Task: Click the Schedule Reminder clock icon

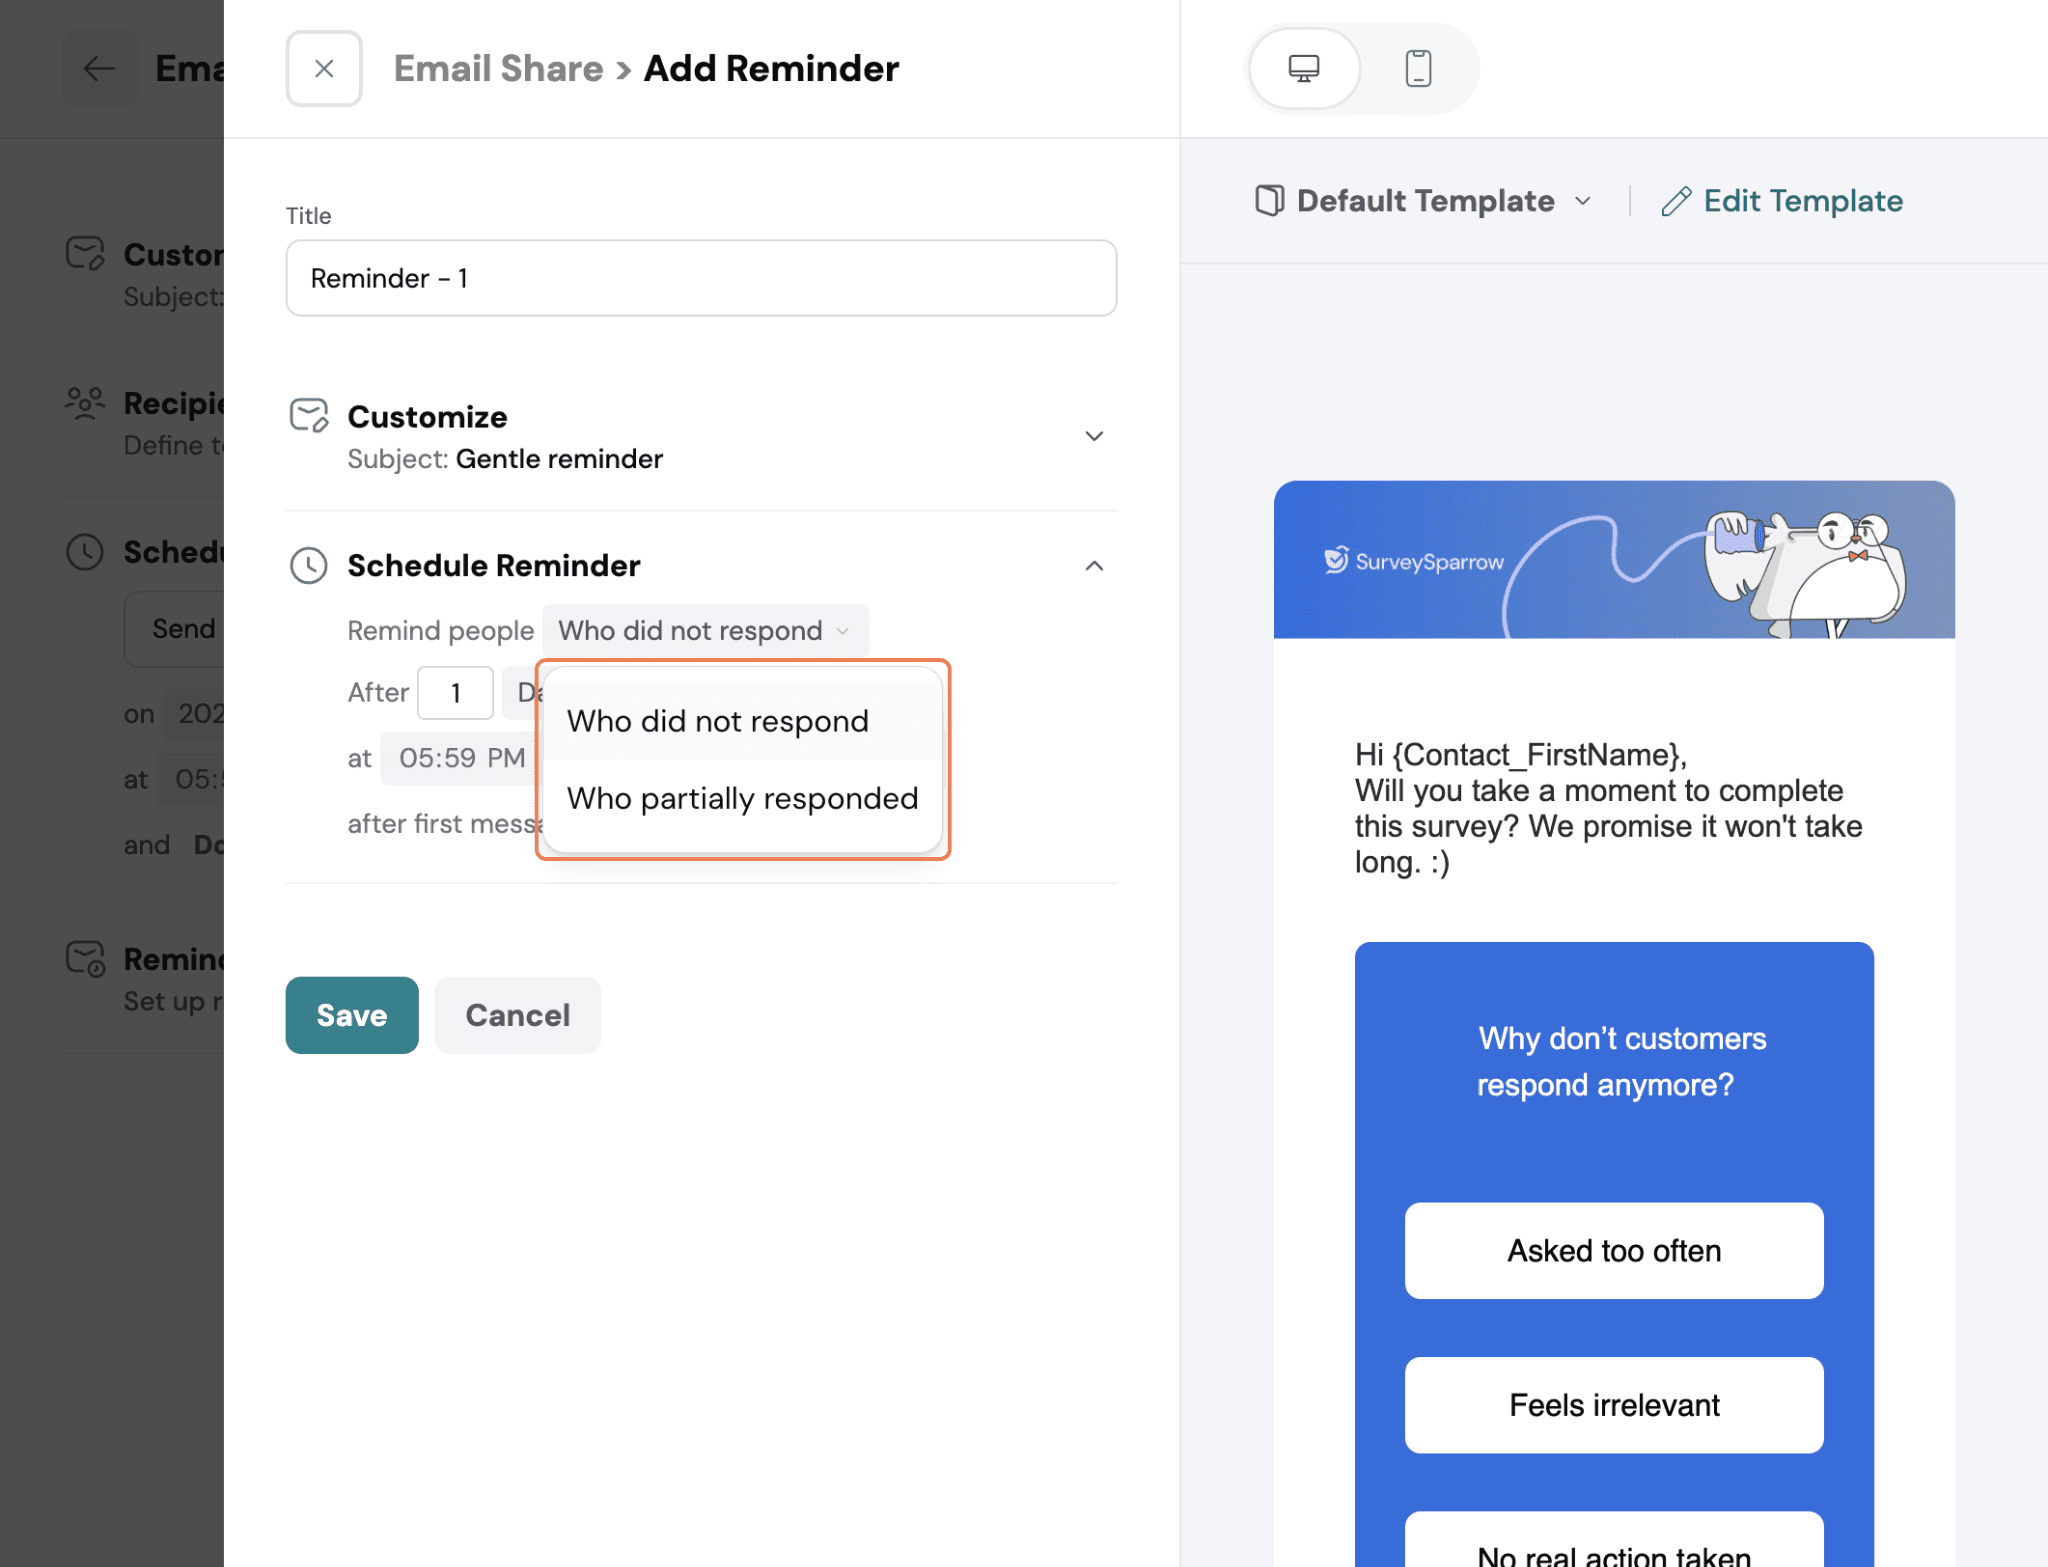Action: [308, 566]
